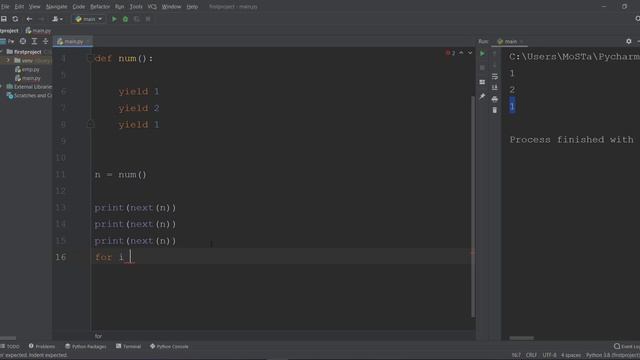640x360 pixels.
Task: Open Run panel settings gear
Action: click(629, 41)
